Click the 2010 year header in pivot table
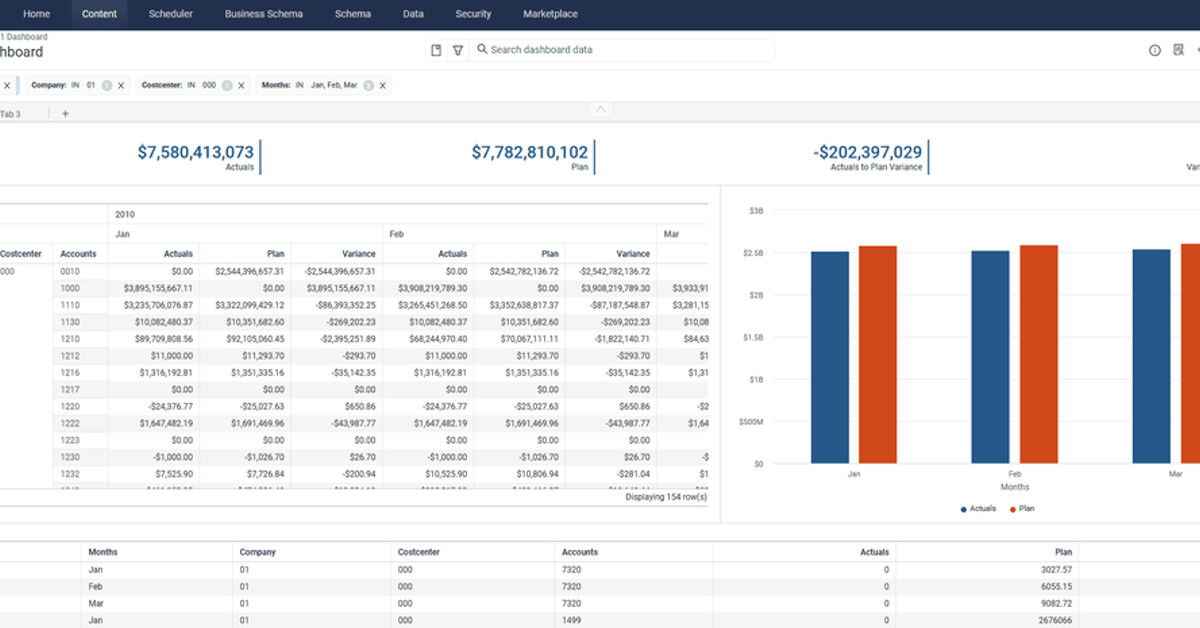 [125, 214]
